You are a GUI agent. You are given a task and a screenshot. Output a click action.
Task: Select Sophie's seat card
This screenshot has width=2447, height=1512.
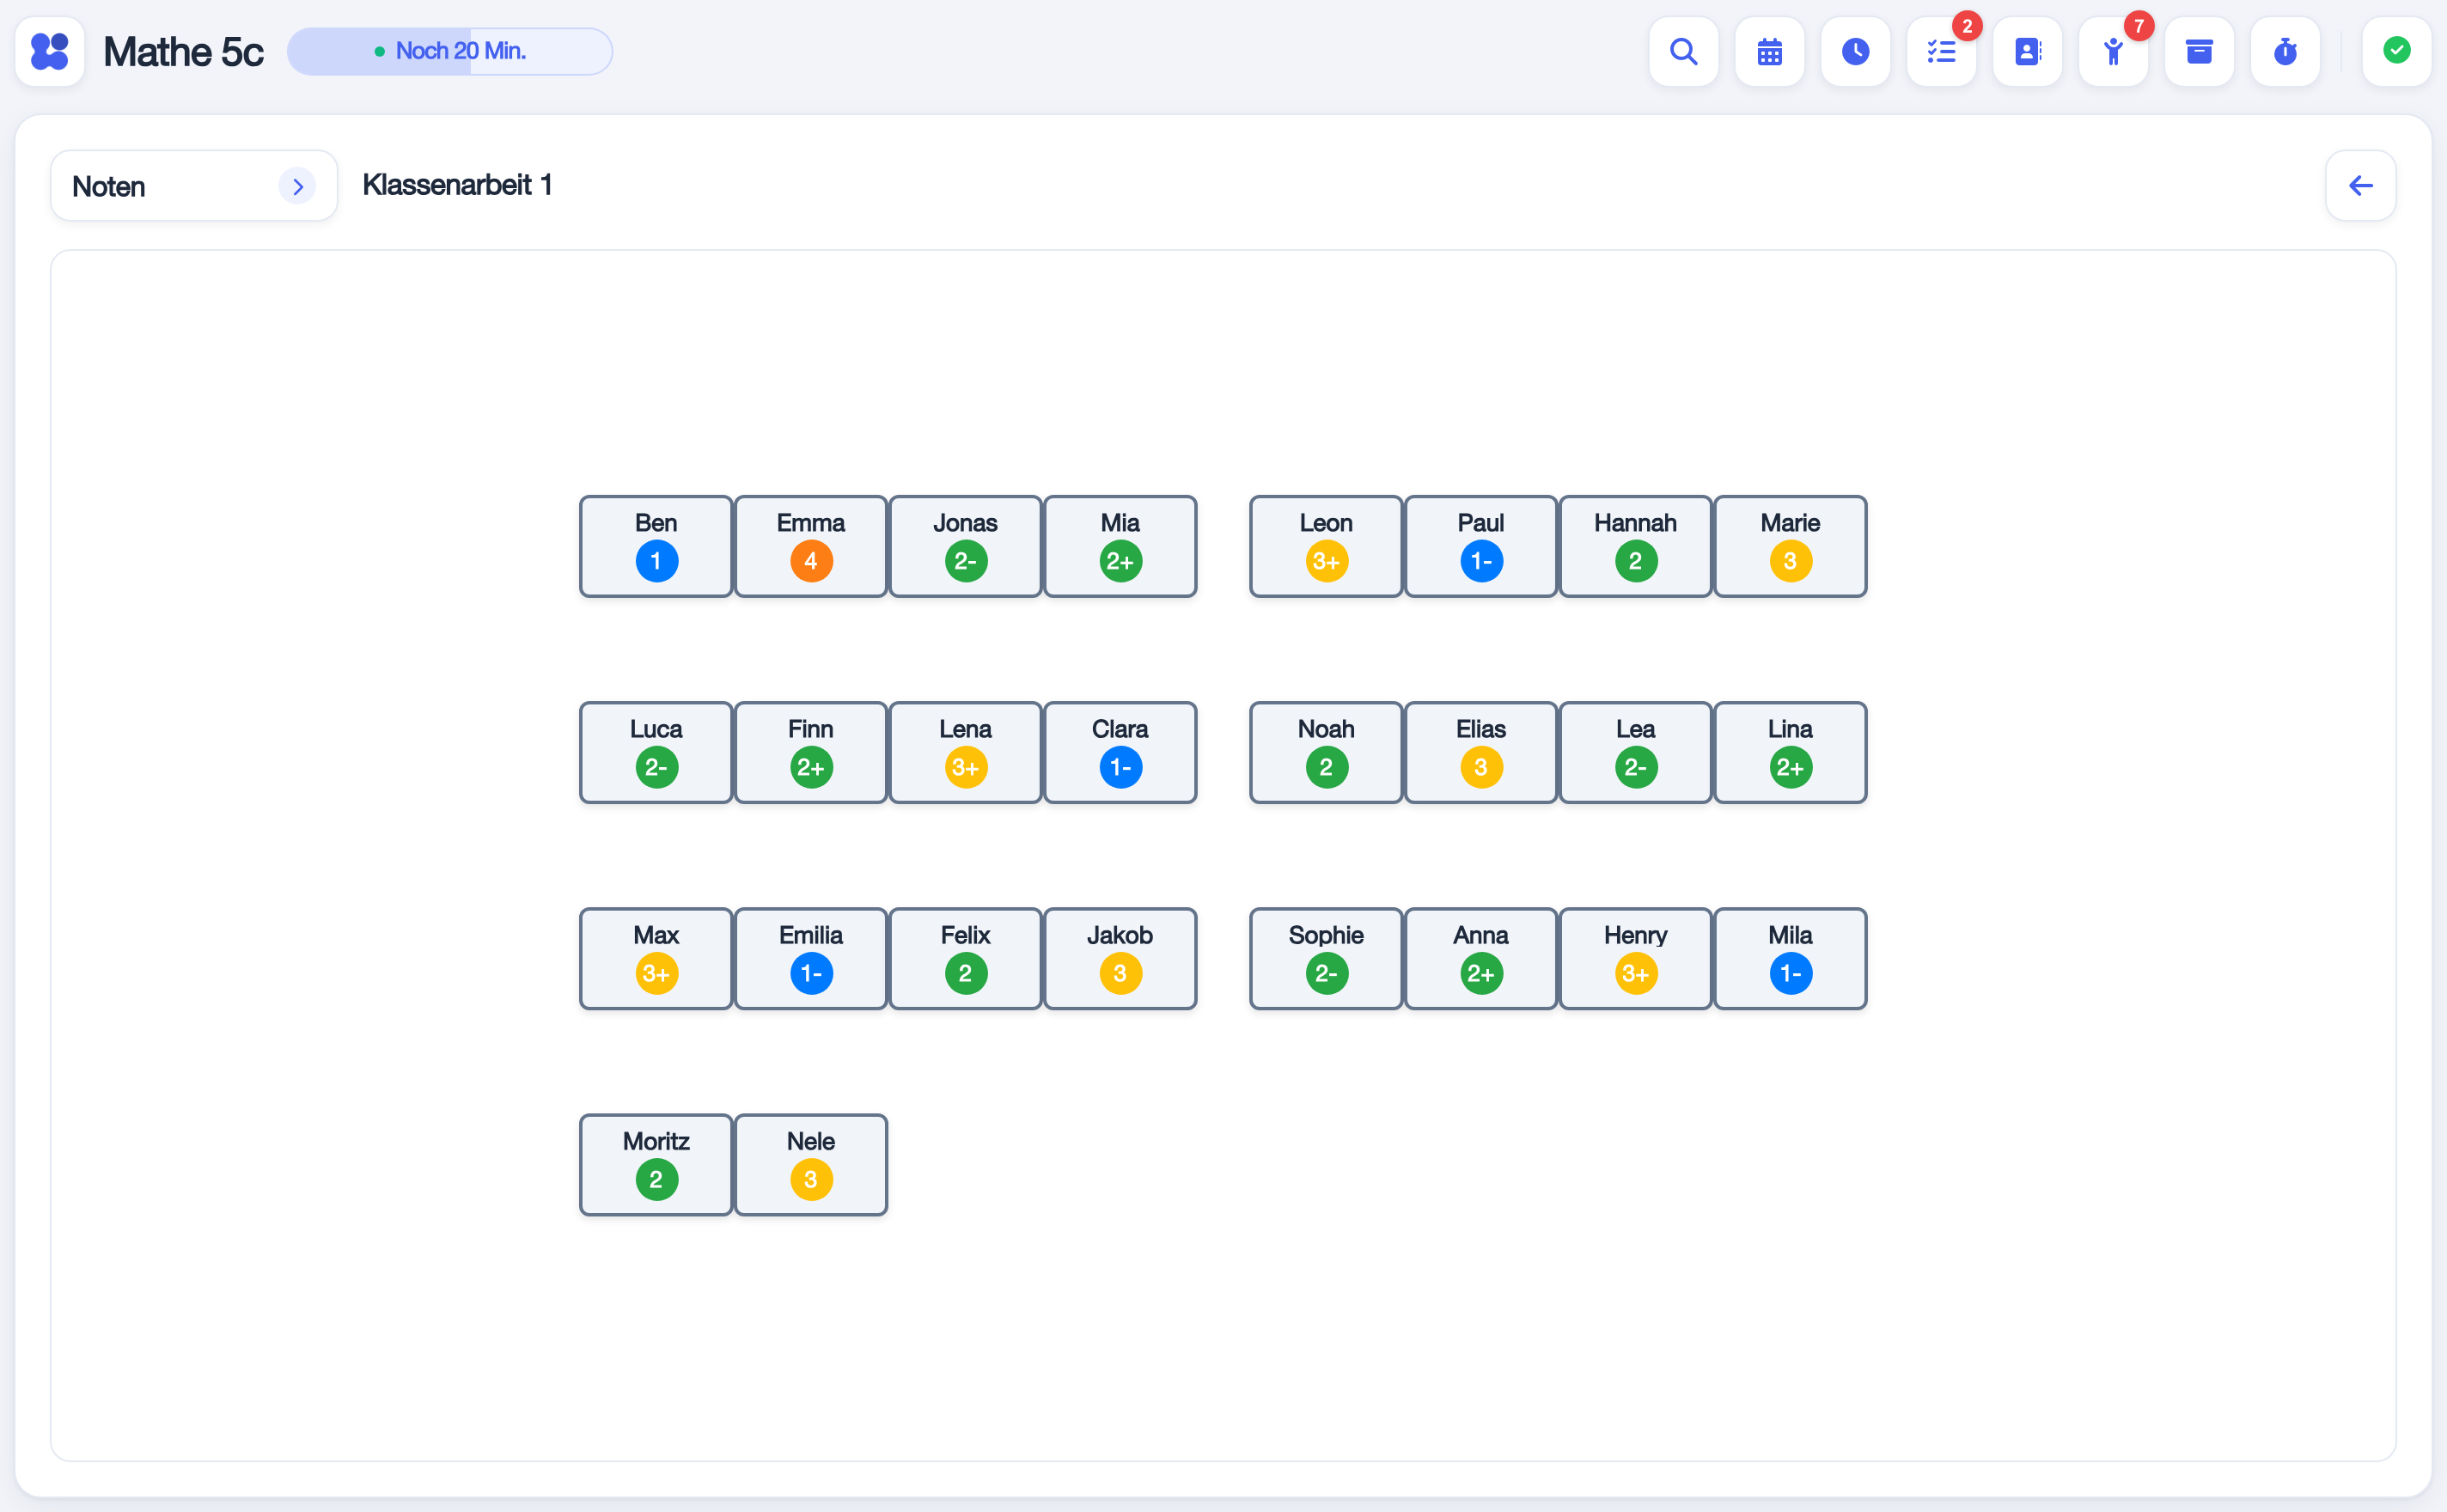coord(1327,958)
